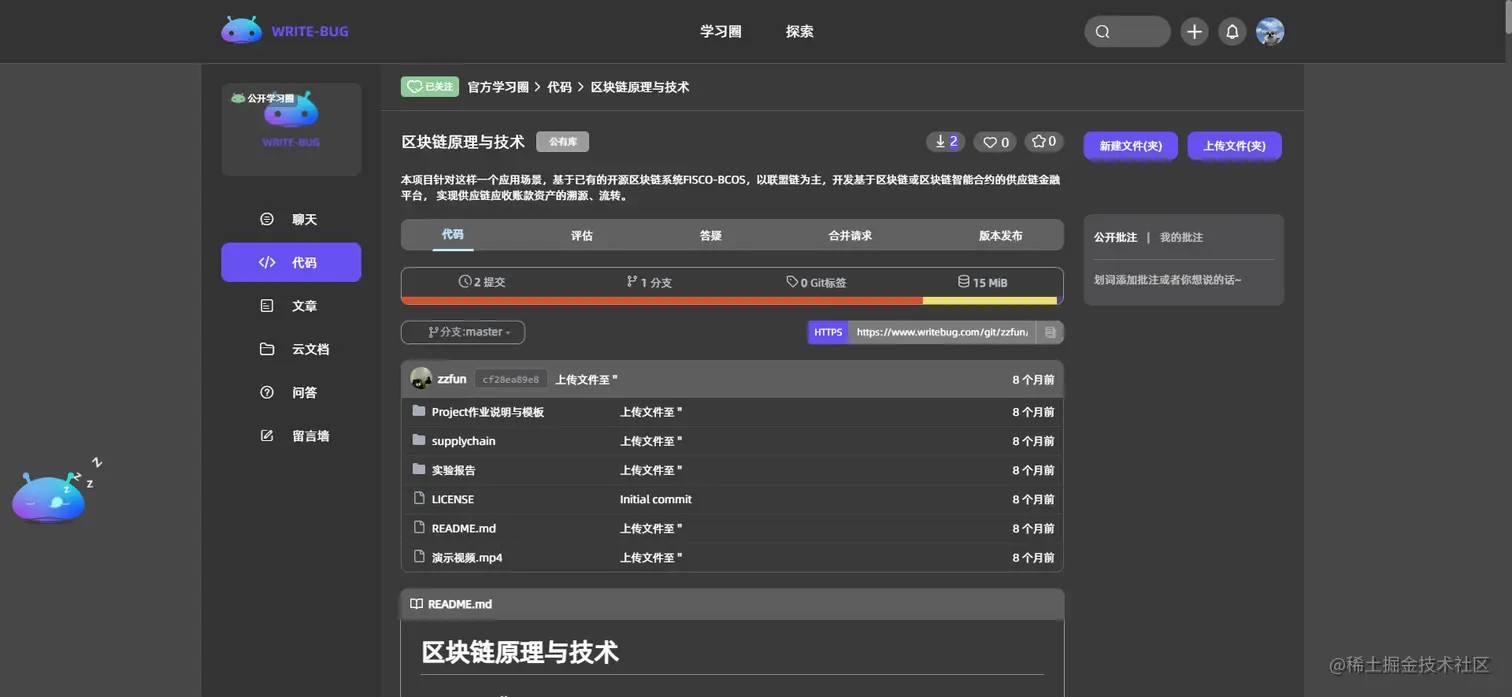Image resolution: width=1512 pixels, height=697 pixels.
Task: Click the chat bubble icon beside 聊天
Action: click(267, 219)
